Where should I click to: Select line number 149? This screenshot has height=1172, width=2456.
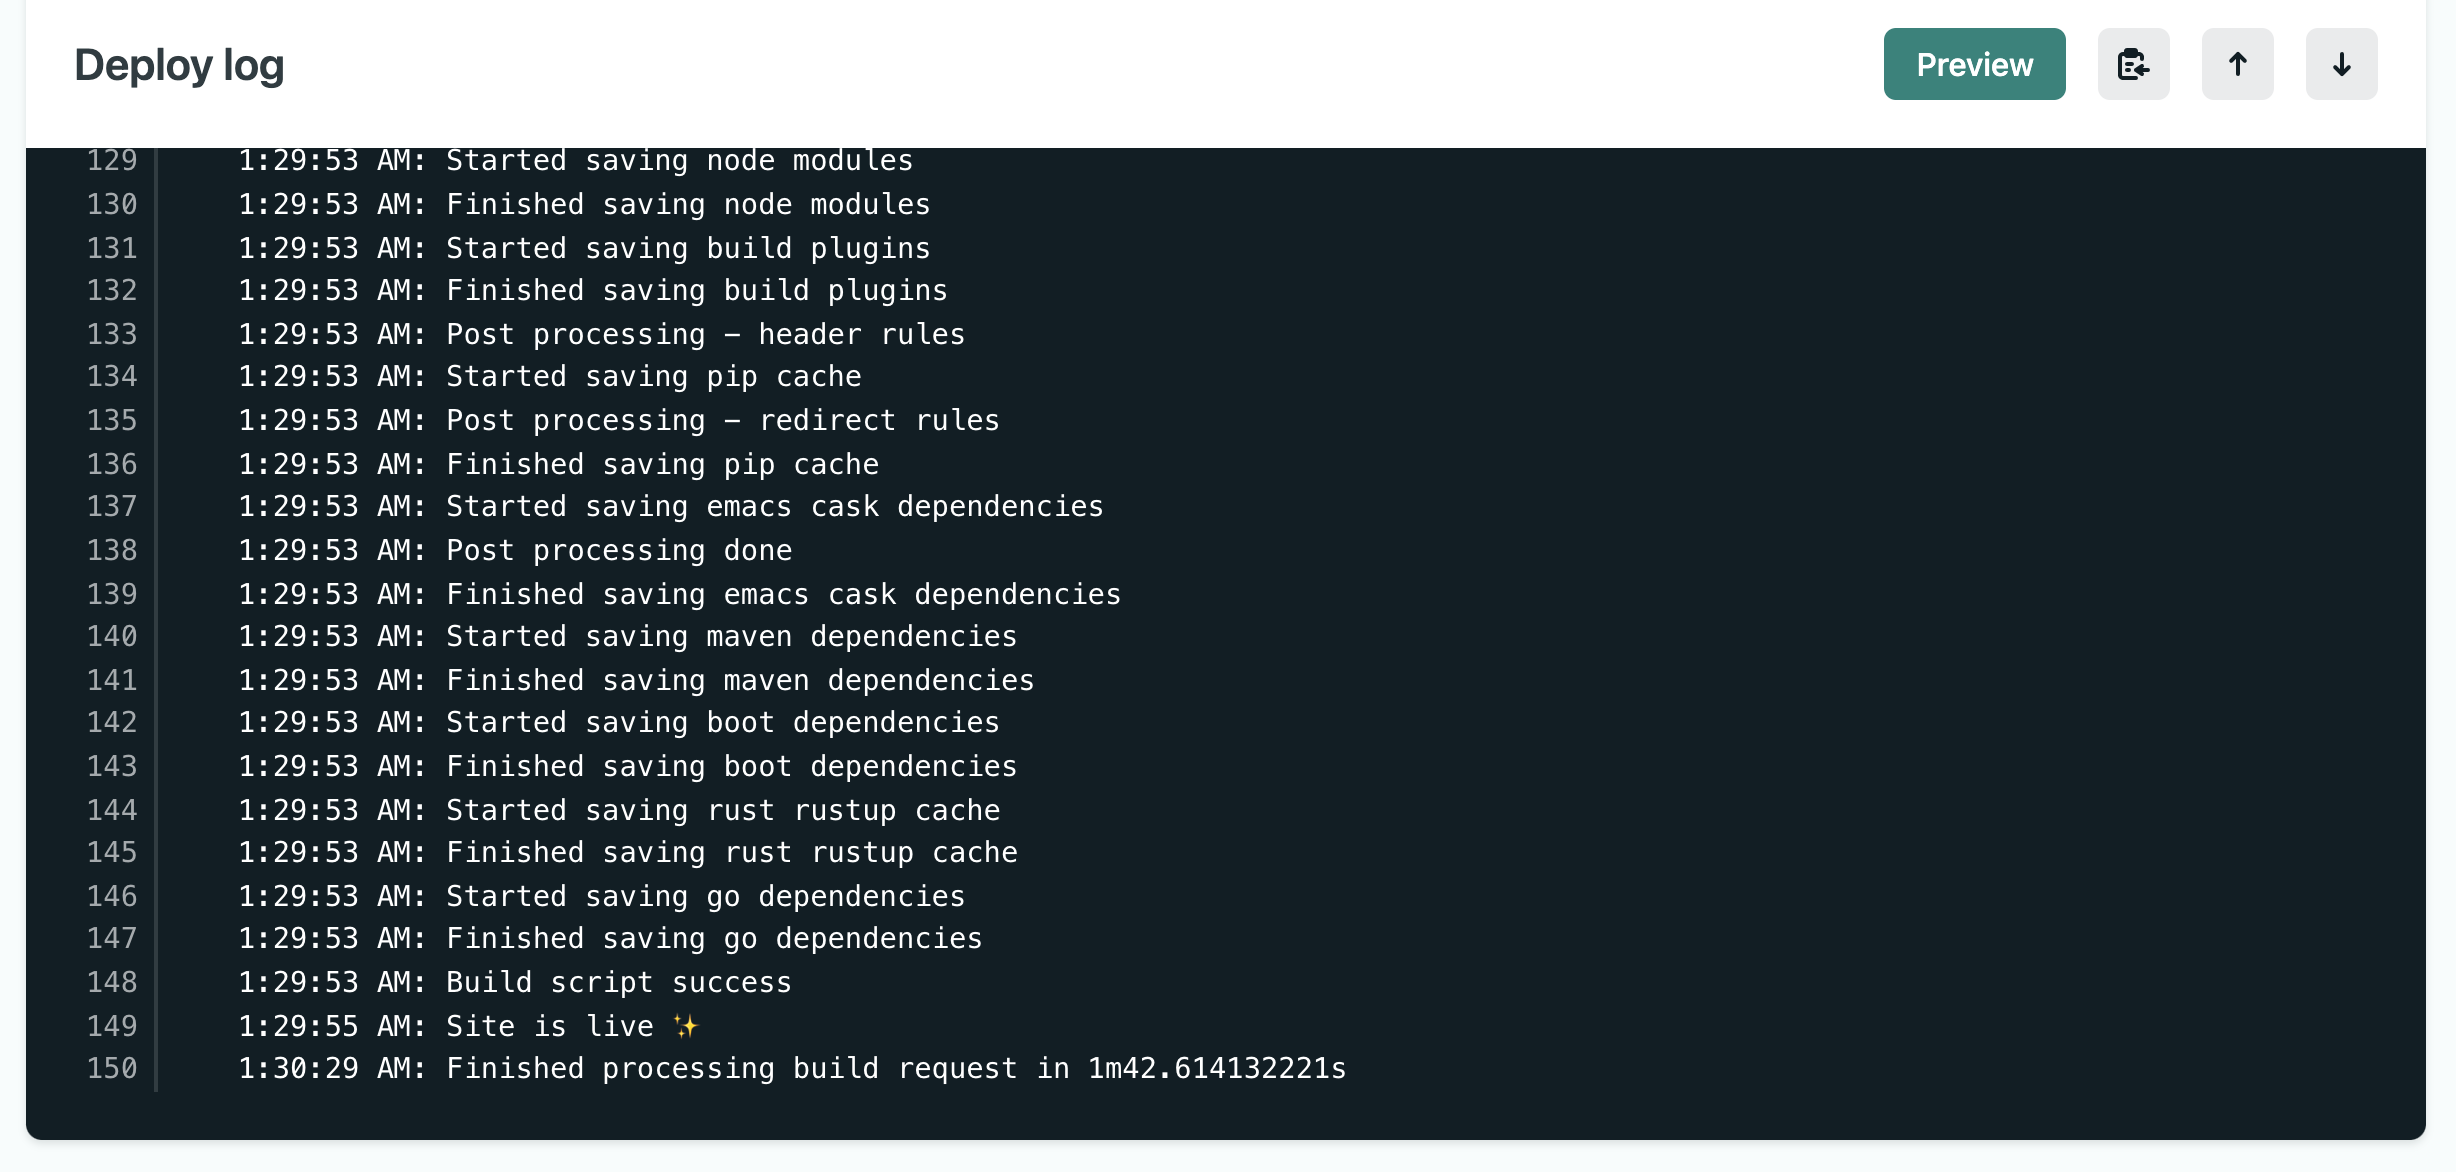tap(112, 1026)
